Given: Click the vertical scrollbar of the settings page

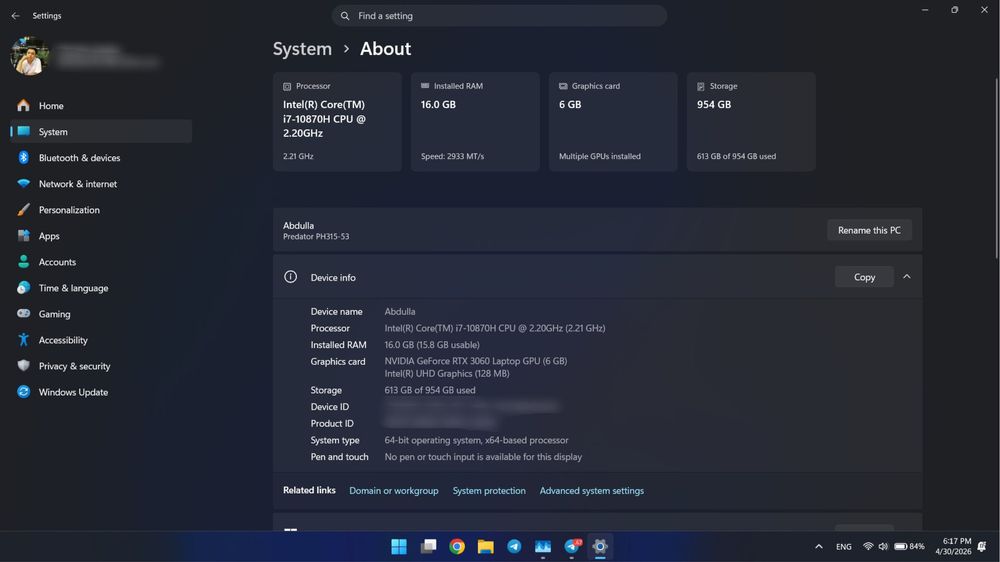Looking at the screenshot, I should point(996,168).
